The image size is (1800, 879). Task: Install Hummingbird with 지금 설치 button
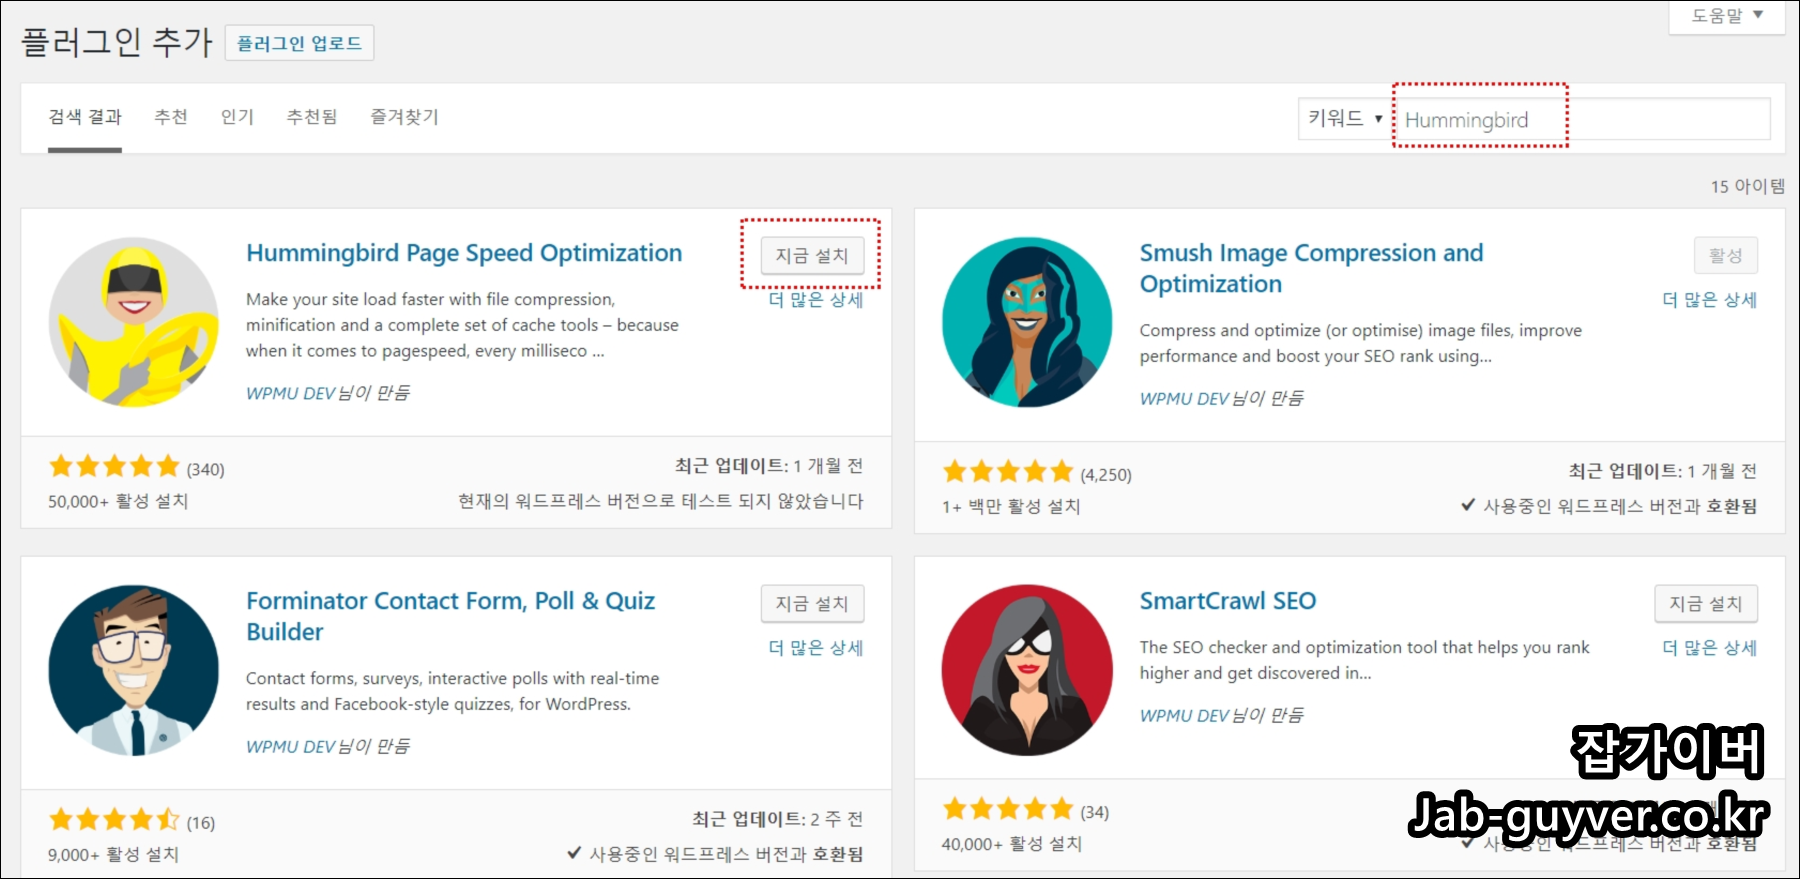tap(812, 256)
